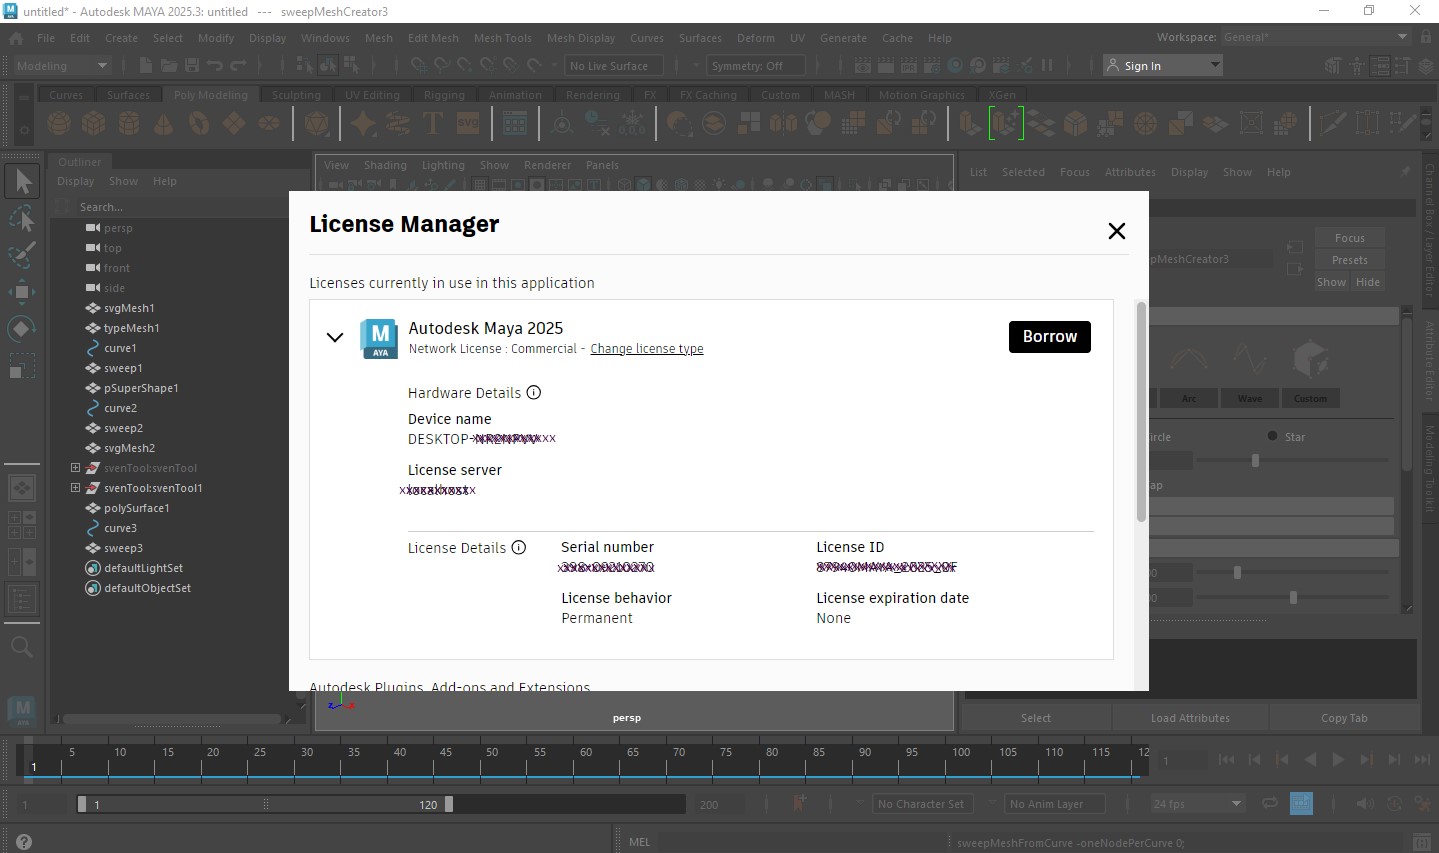The height and width of the screenshot is (853, 1439).
Task: Click the multi-cut knife shelf icon
Action: [1332, 124]
